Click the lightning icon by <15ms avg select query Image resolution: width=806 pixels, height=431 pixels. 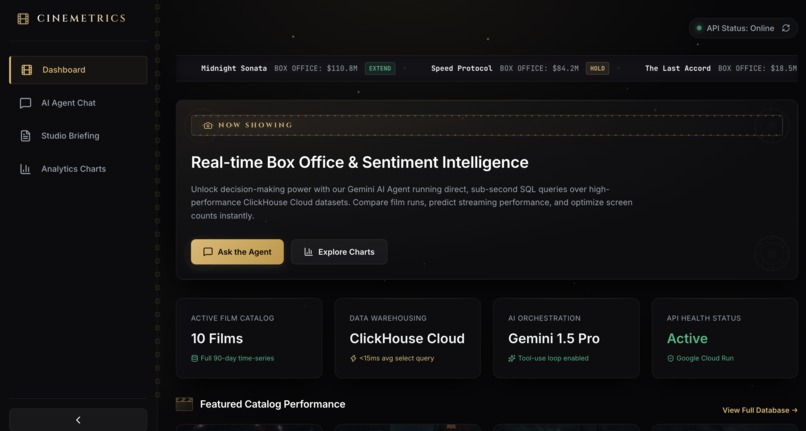point(353,358)
